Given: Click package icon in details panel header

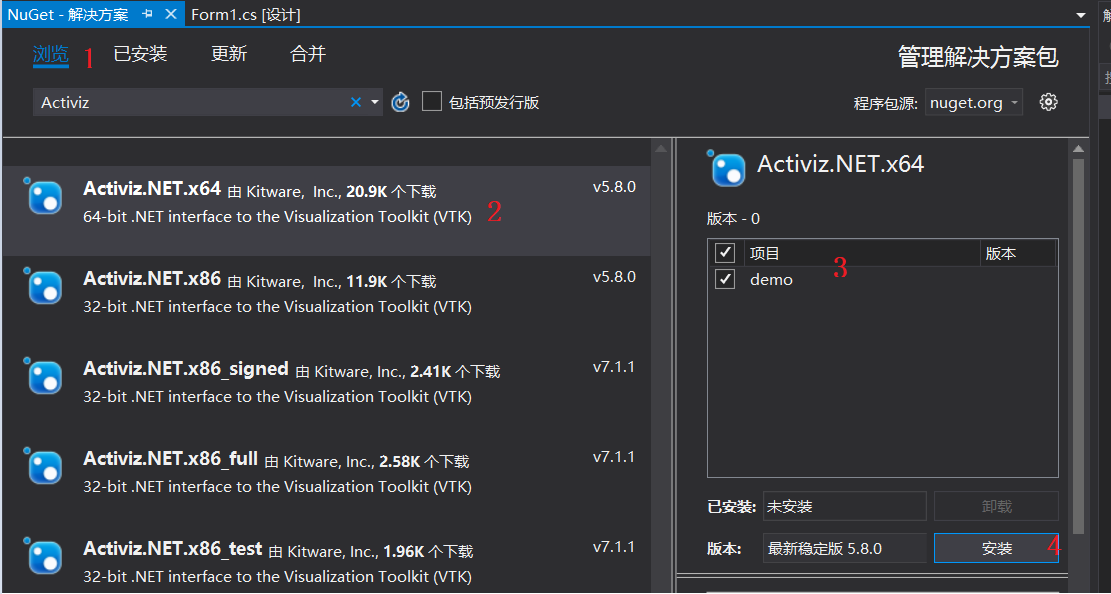Looking at the screenshot, I should coord(726,169).
